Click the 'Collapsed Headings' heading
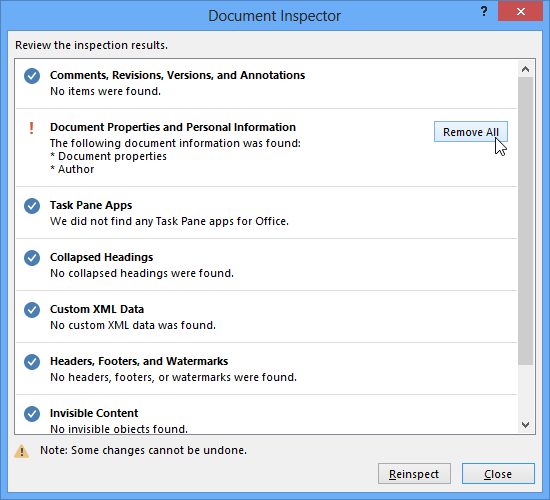The width and height of the screenshot is (550, 500). (102, 257)
